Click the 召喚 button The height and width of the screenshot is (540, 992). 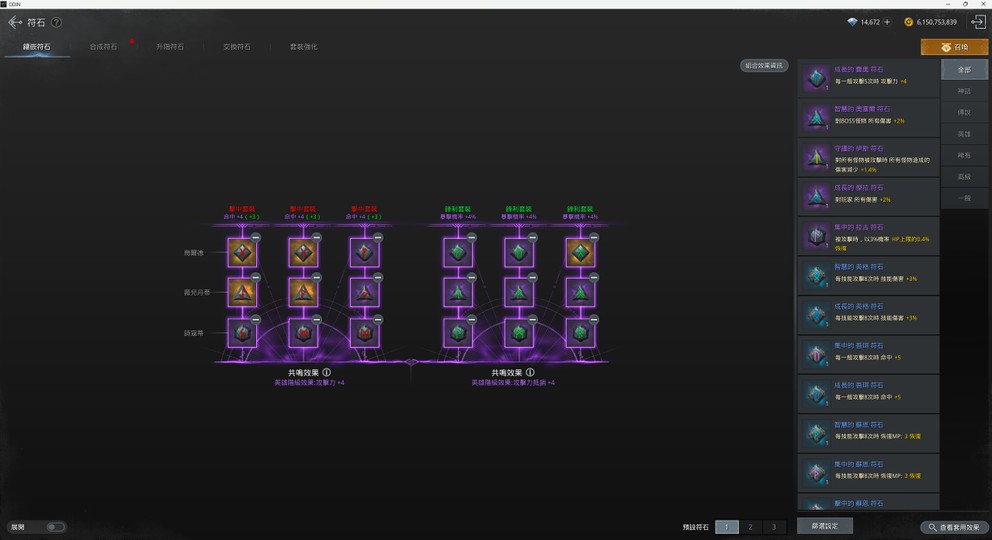954,47
